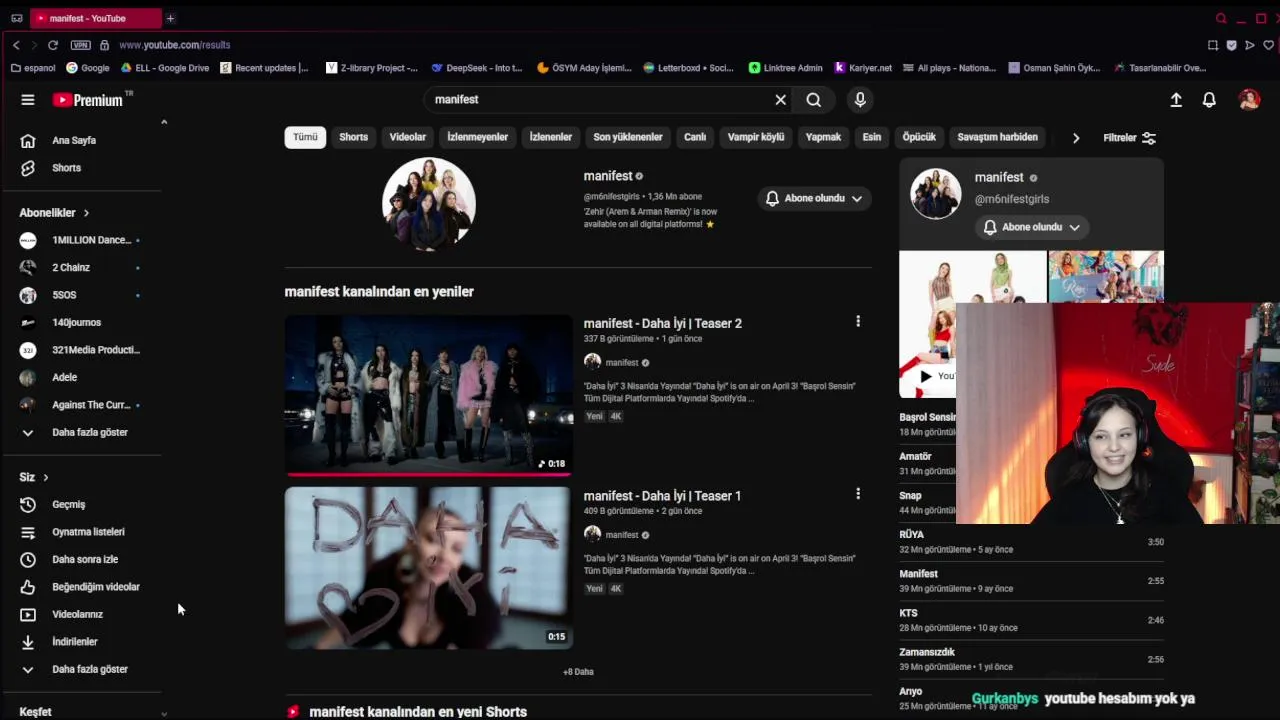Open the Letterboxd bookmark

pos(689,68)
